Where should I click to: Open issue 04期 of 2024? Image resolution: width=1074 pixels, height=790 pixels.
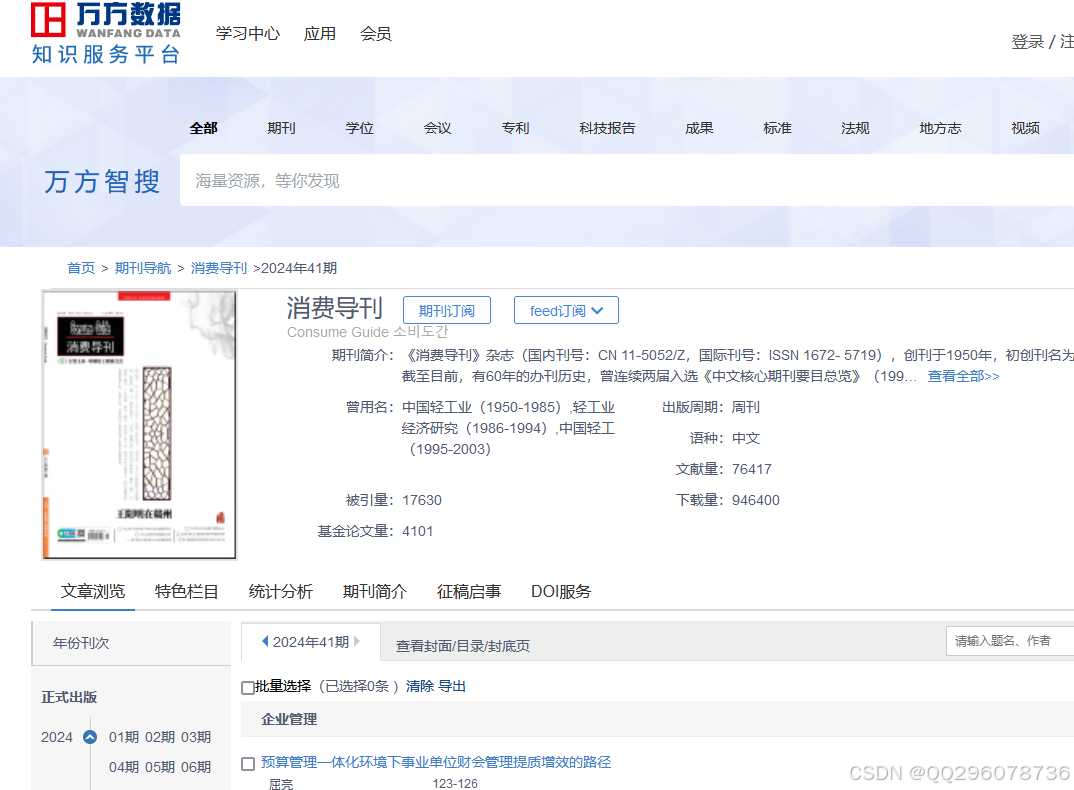(124, 767)
